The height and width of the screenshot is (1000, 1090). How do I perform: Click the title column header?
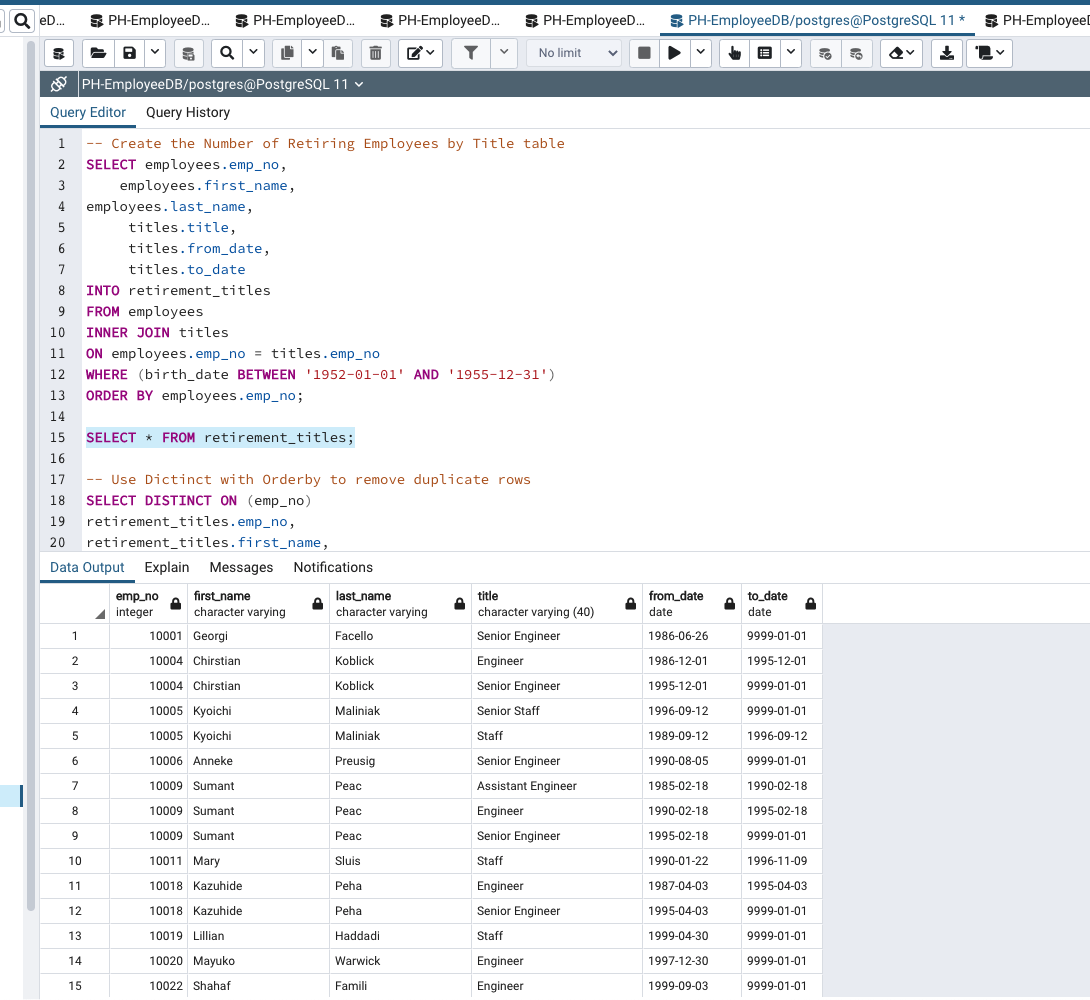tap(556, 604)
